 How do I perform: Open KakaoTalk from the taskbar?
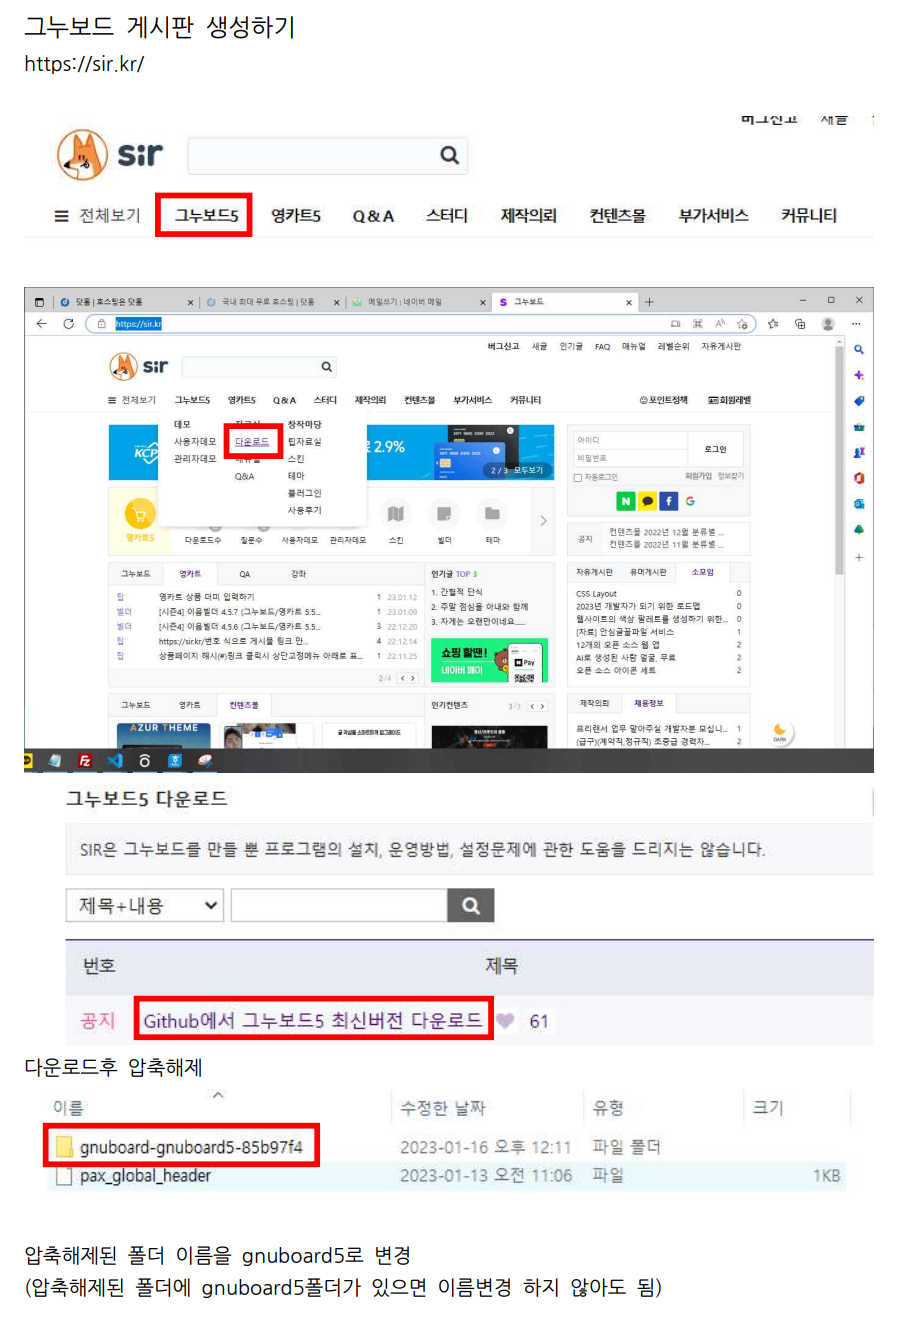tap(27, 761)
